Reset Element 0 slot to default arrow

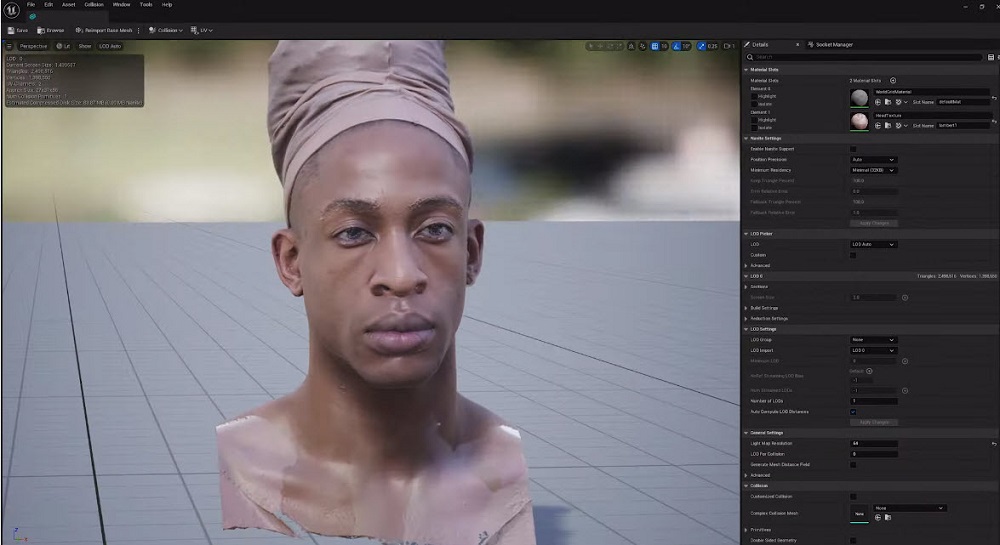994,98
